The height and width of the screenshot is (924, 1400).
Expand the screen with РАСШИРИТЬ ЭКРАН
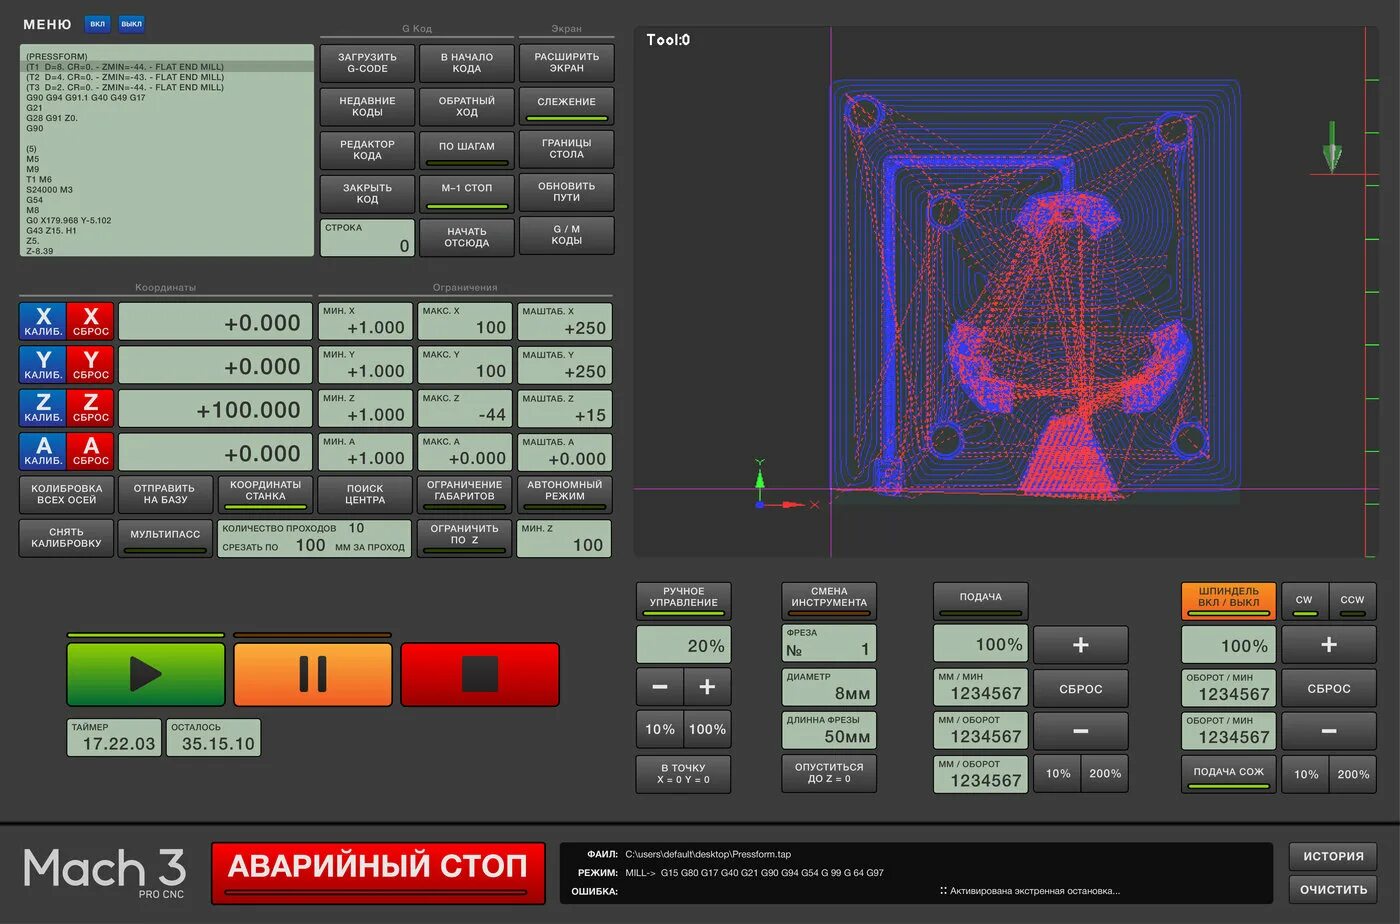click(566, 62)
